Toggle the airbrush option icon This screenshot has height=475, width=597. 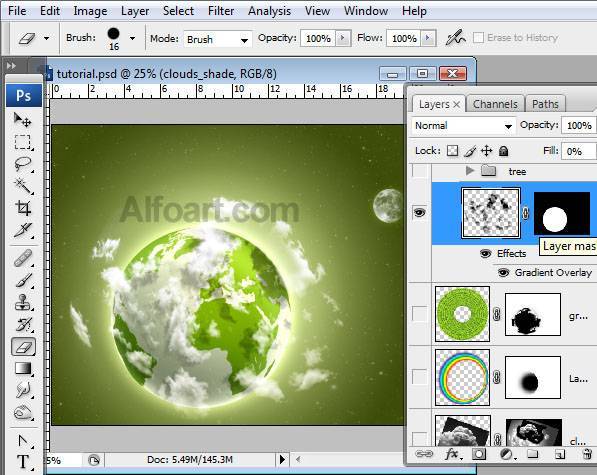tap(455, 38)
